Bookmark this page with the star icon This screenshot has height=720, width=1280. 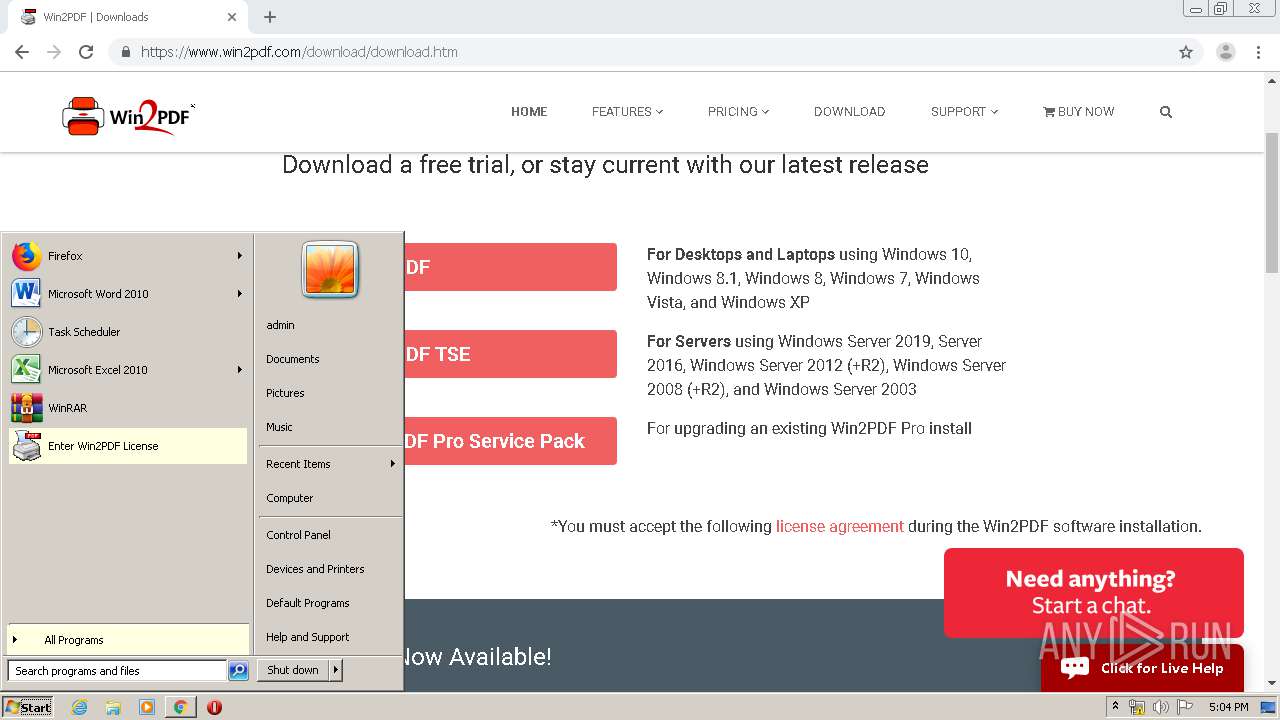click(1186, 52)
